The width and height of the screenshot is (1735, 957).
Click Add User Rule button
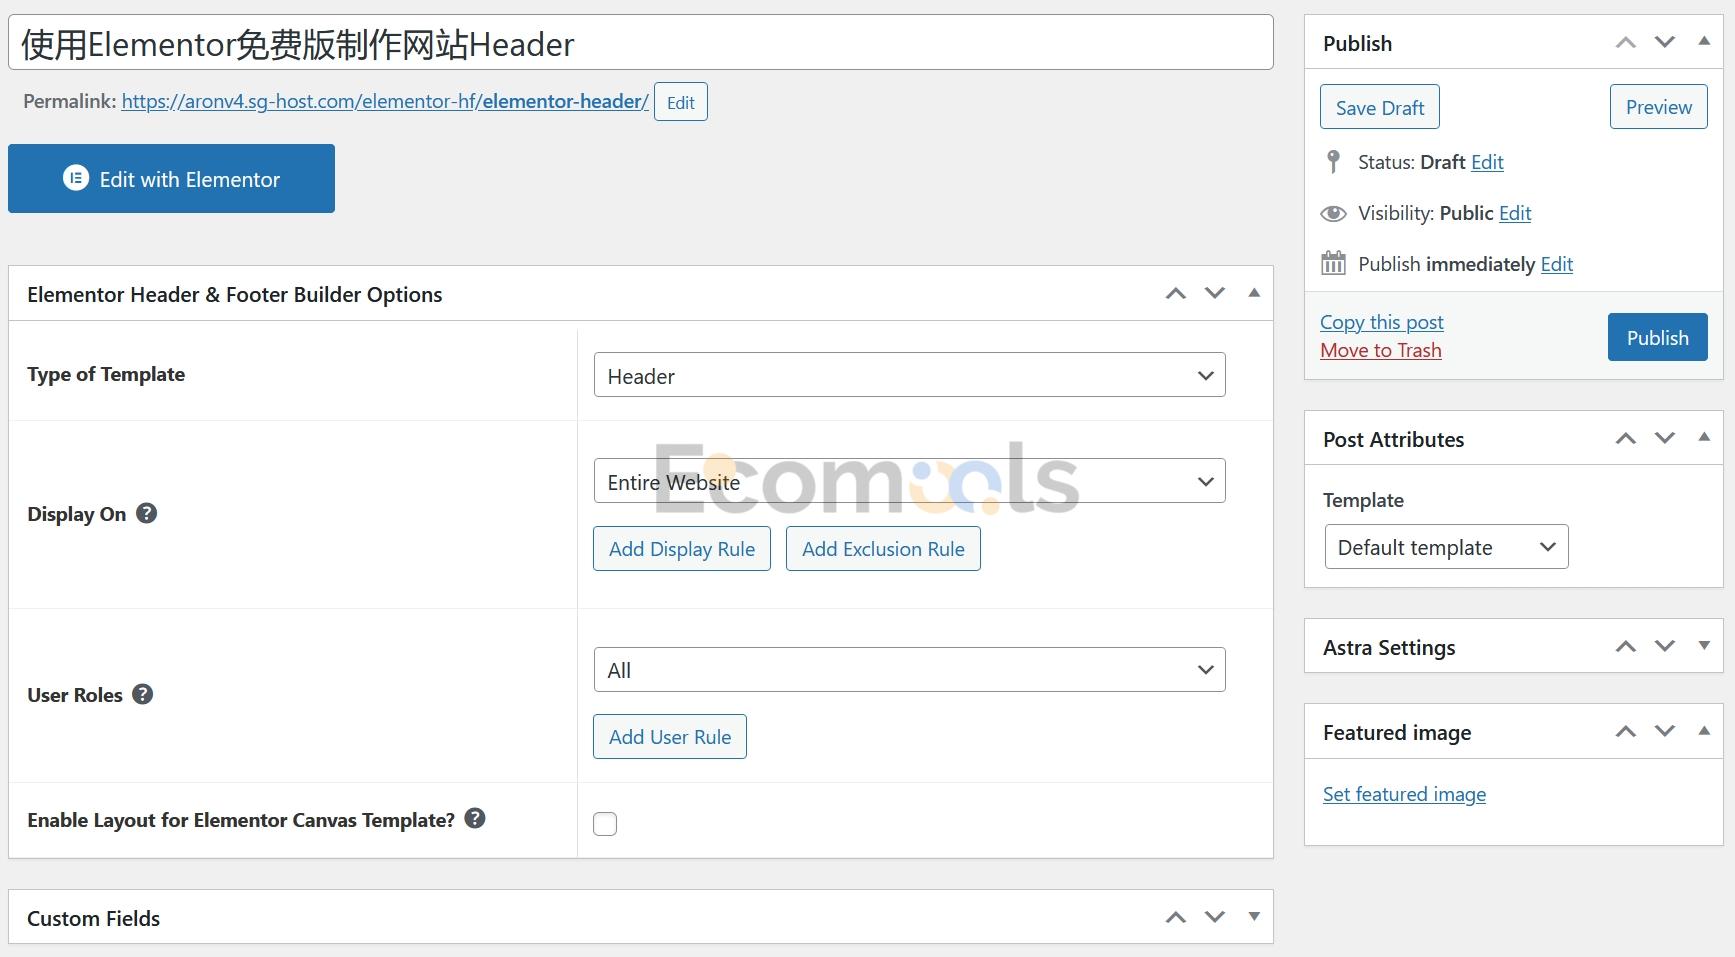pos(670,737)
